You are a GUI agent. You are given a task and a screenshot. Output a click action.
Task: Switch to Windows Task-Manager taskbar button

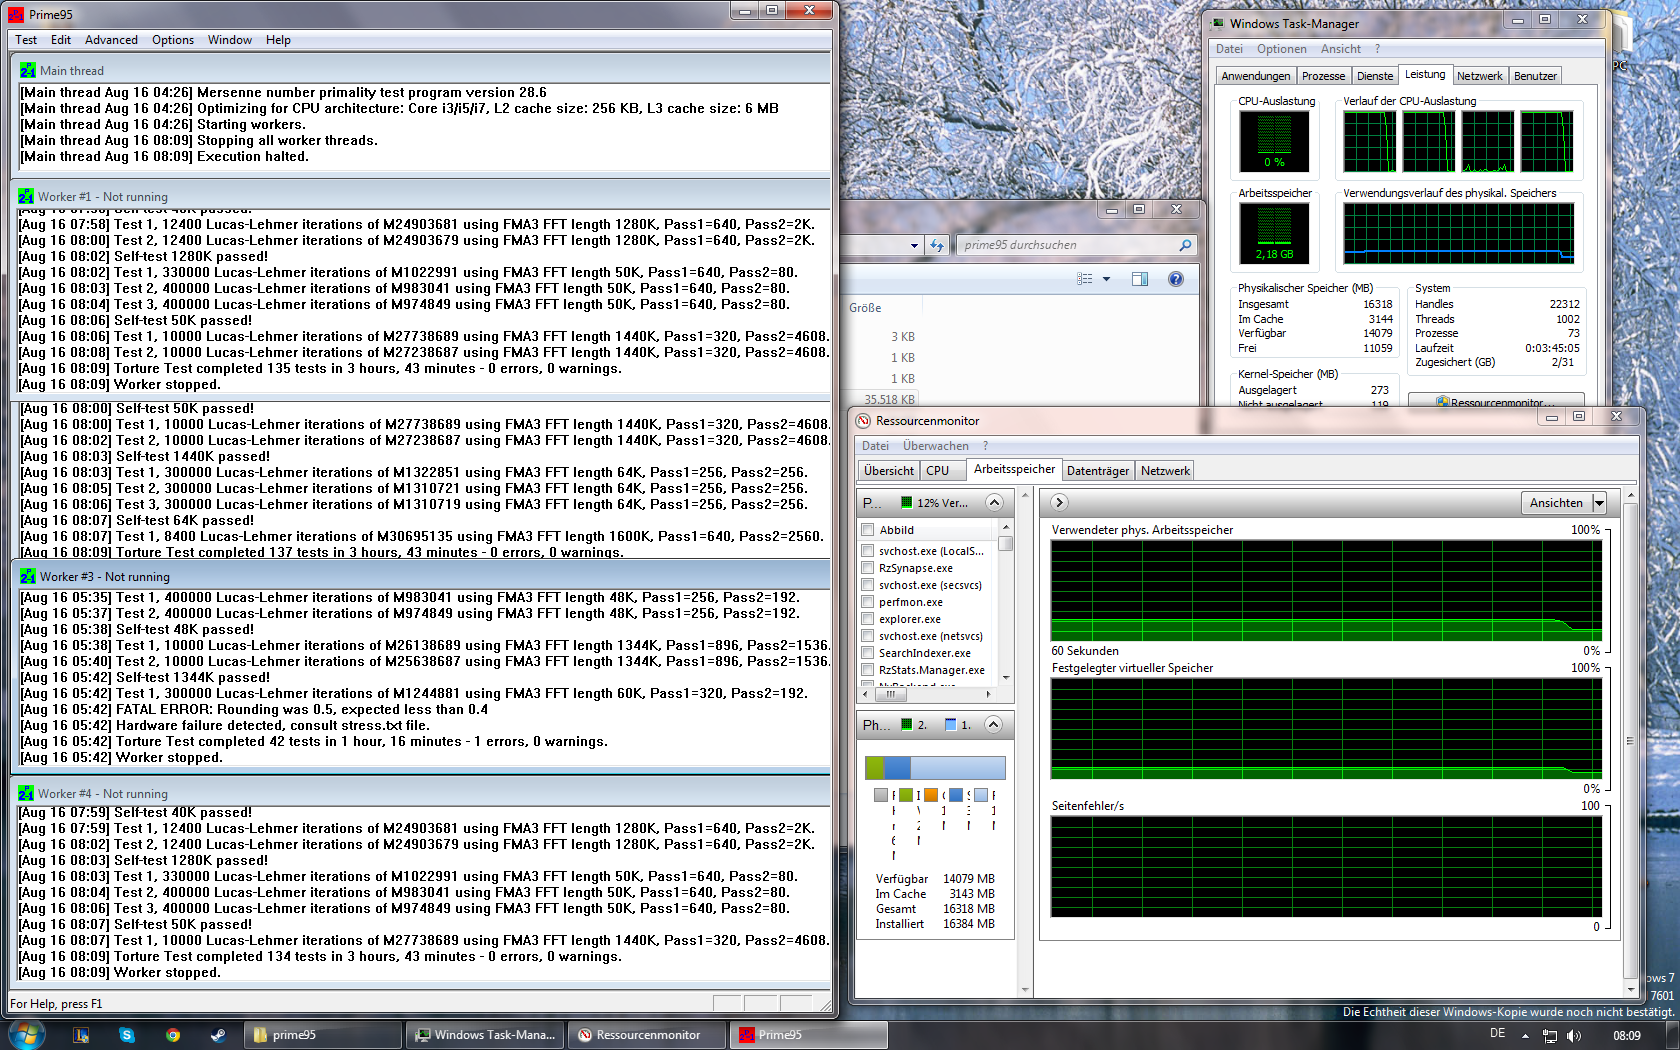point(484,1035)
